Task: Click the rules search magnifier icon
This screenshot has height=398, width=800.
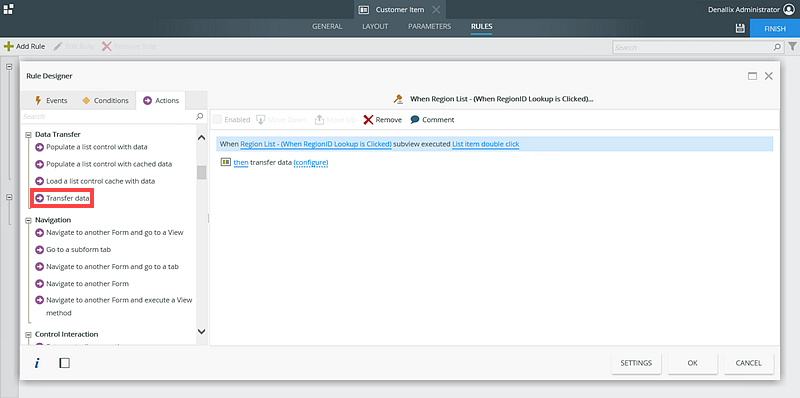Action: tap(777, 47)
